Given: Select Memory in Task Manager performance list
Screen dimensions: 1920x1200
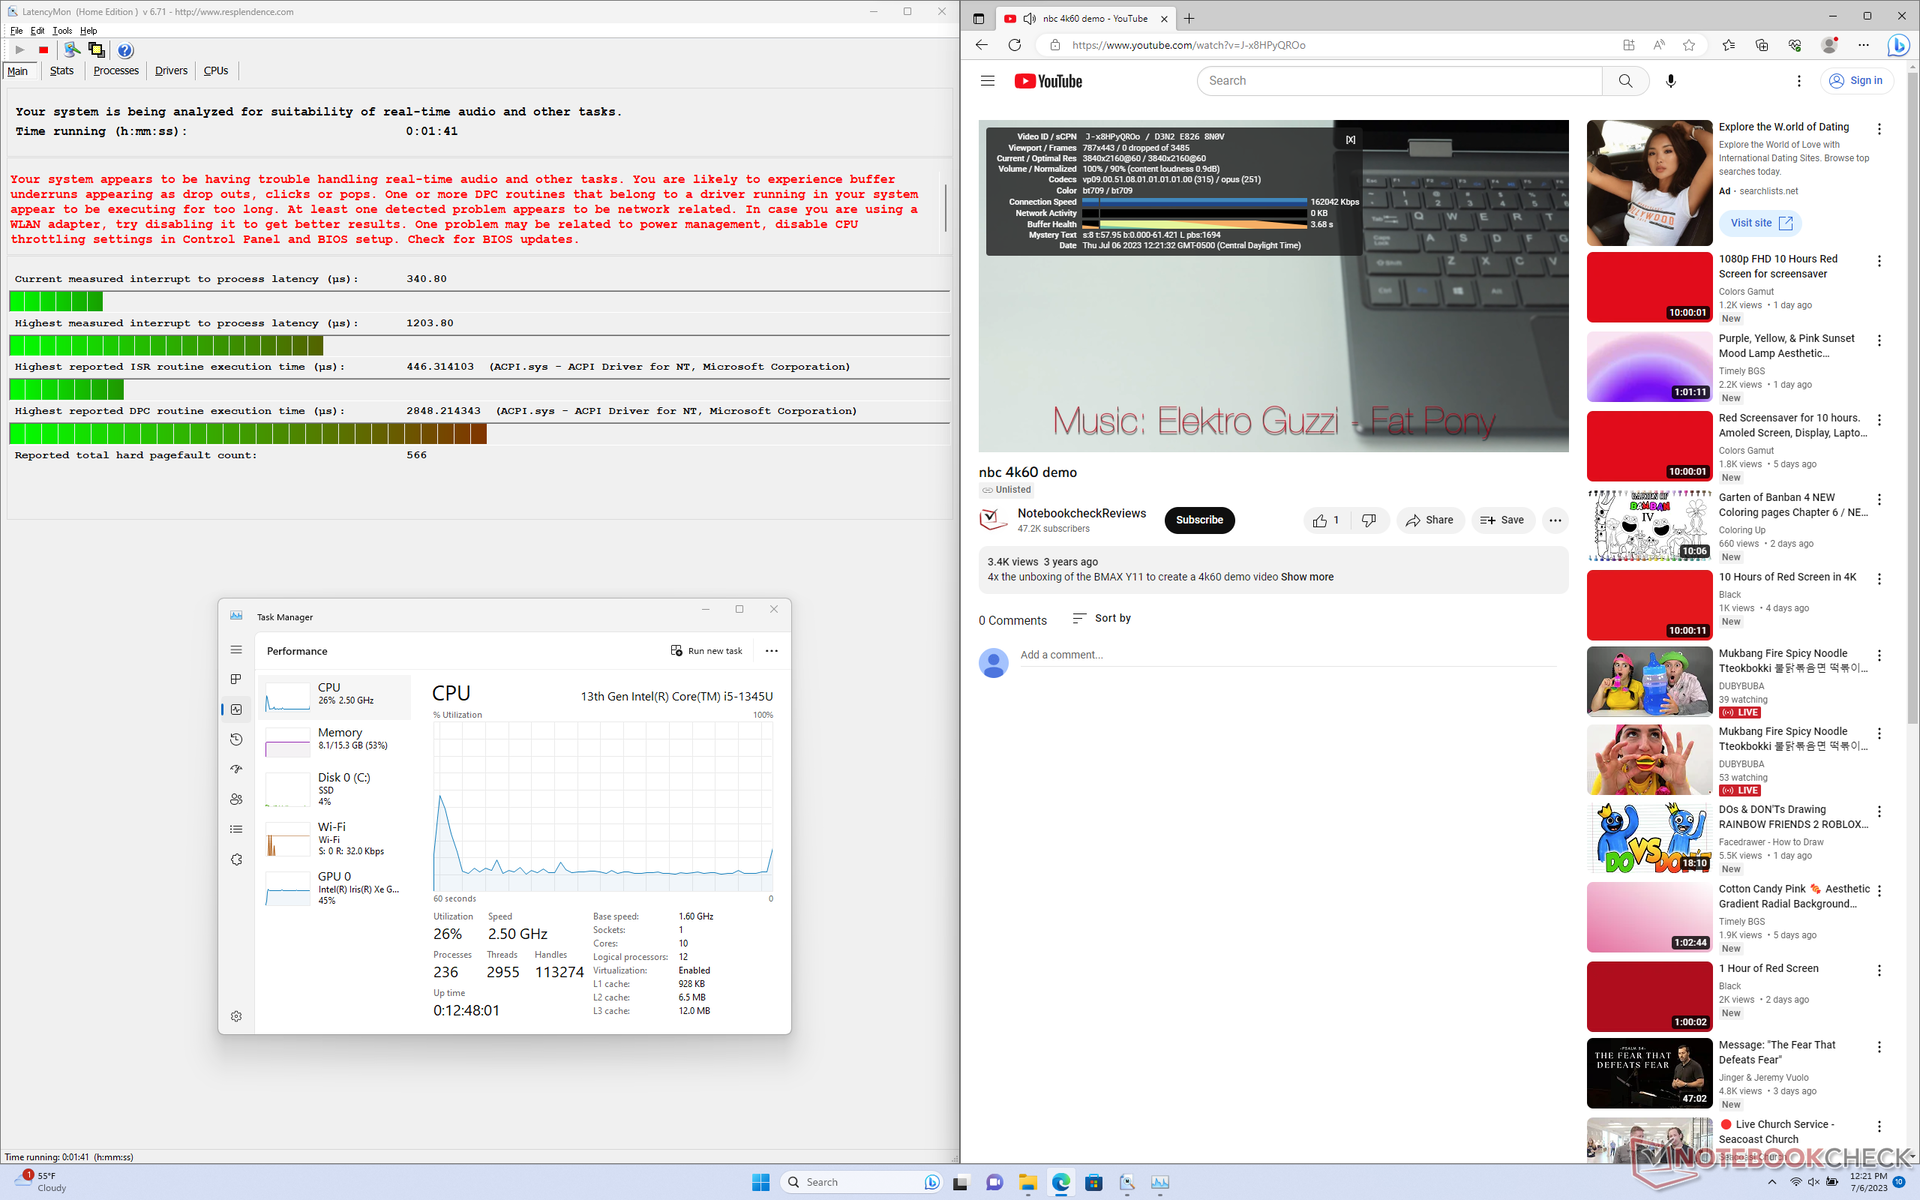Looking at the screenshot, I should (x=335, y=742).
